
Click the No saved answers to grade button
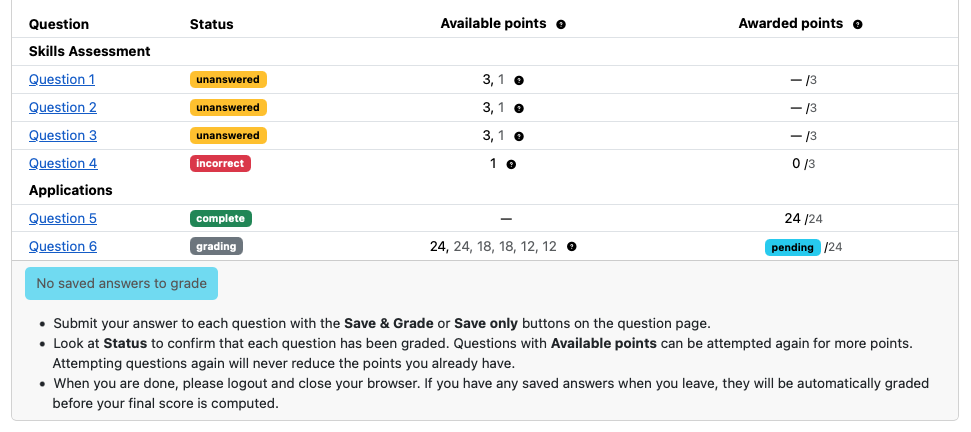coord(121,283)
